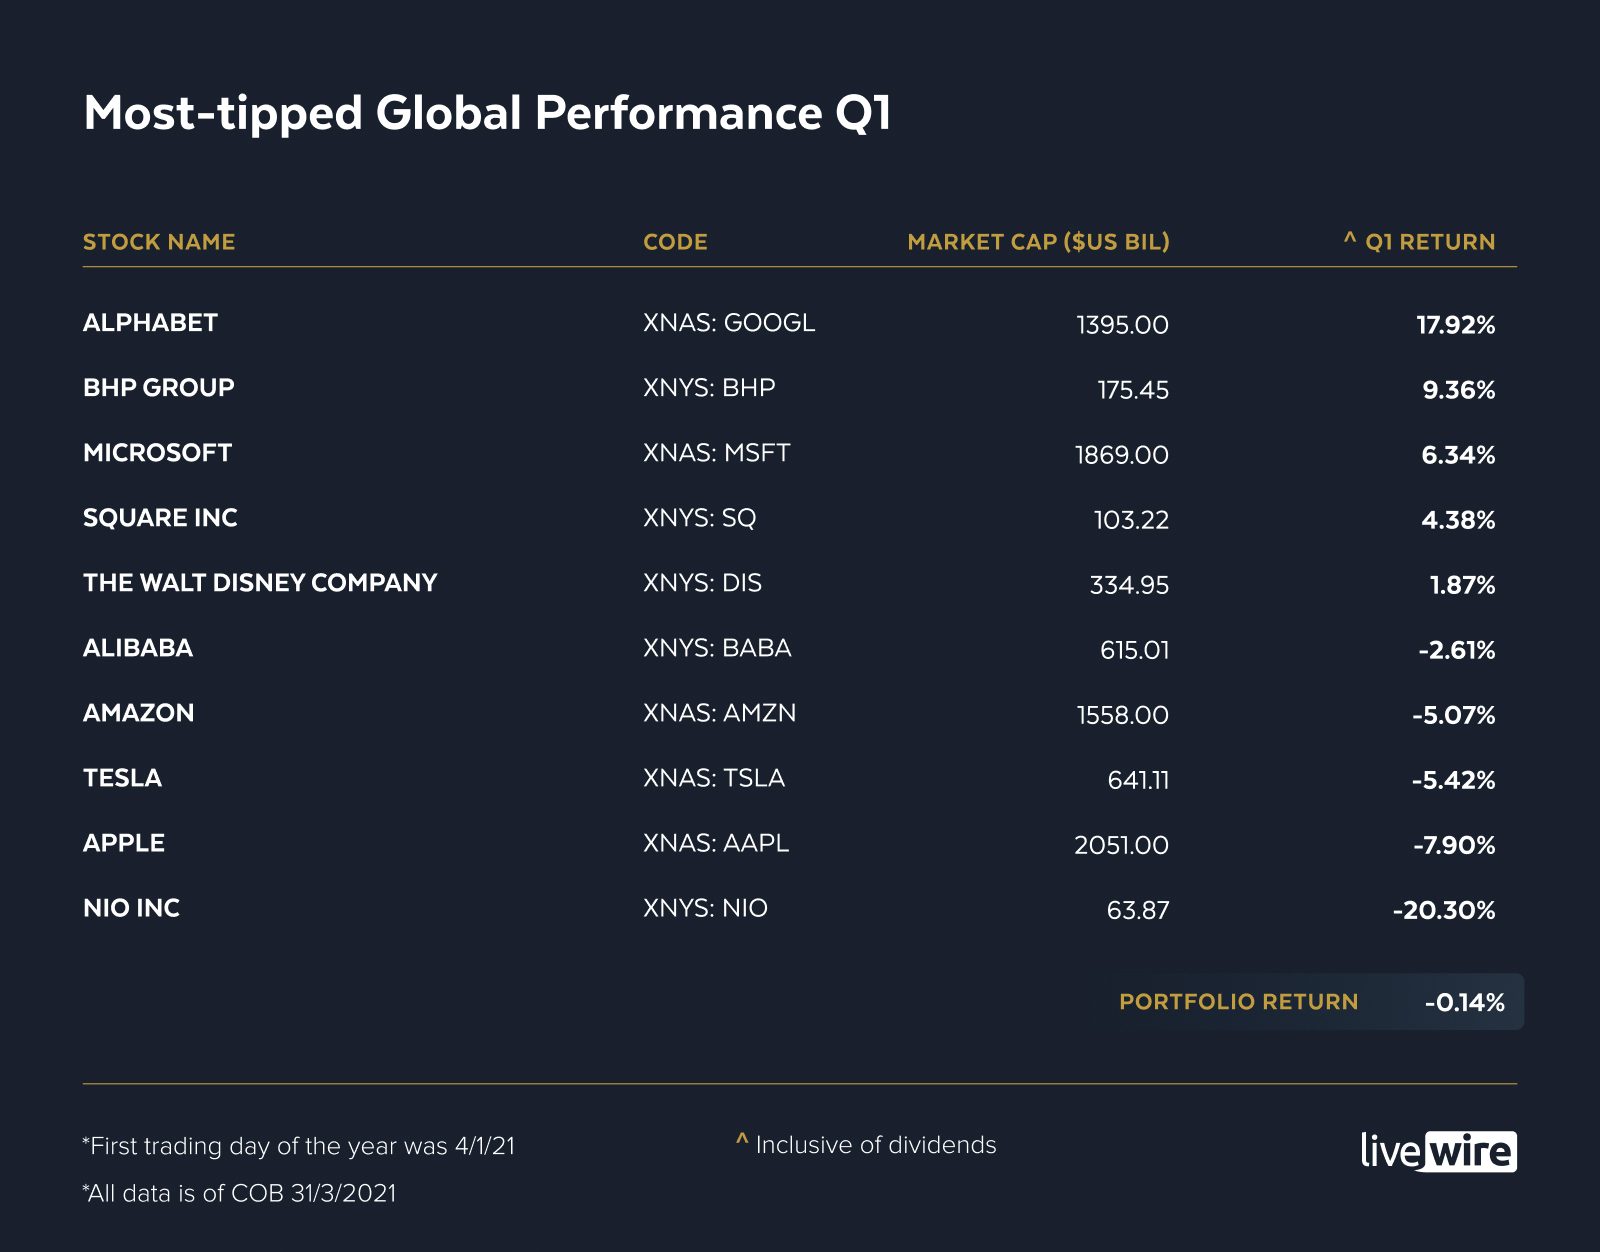
Task: Click Amazon's market cap value 1558.00
Action: pos(1122,715)
